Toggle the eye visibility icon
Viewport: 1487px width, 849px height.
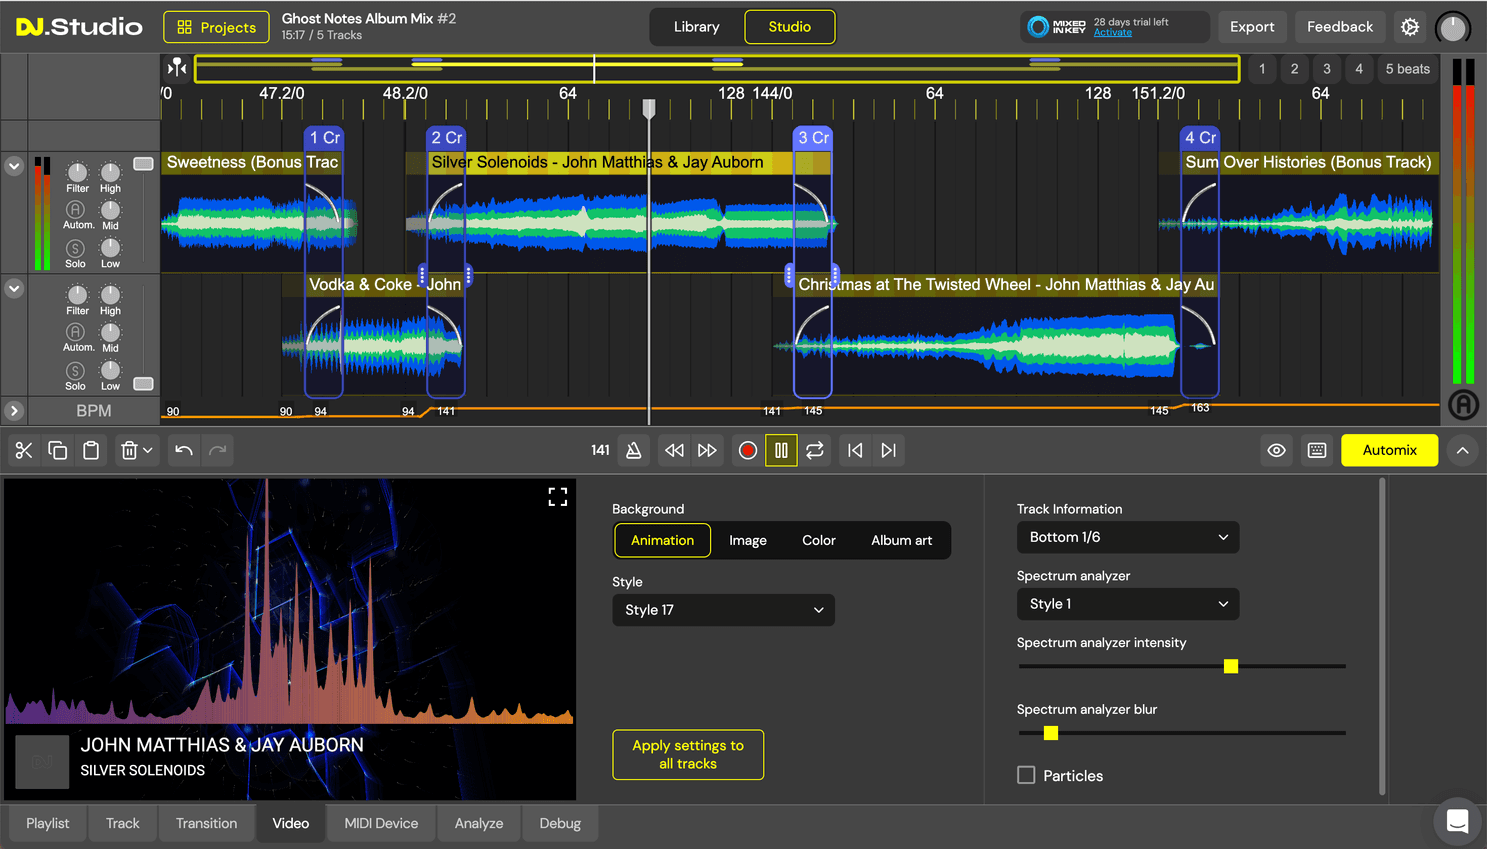pyautogui.click(x=1277, y=451)
